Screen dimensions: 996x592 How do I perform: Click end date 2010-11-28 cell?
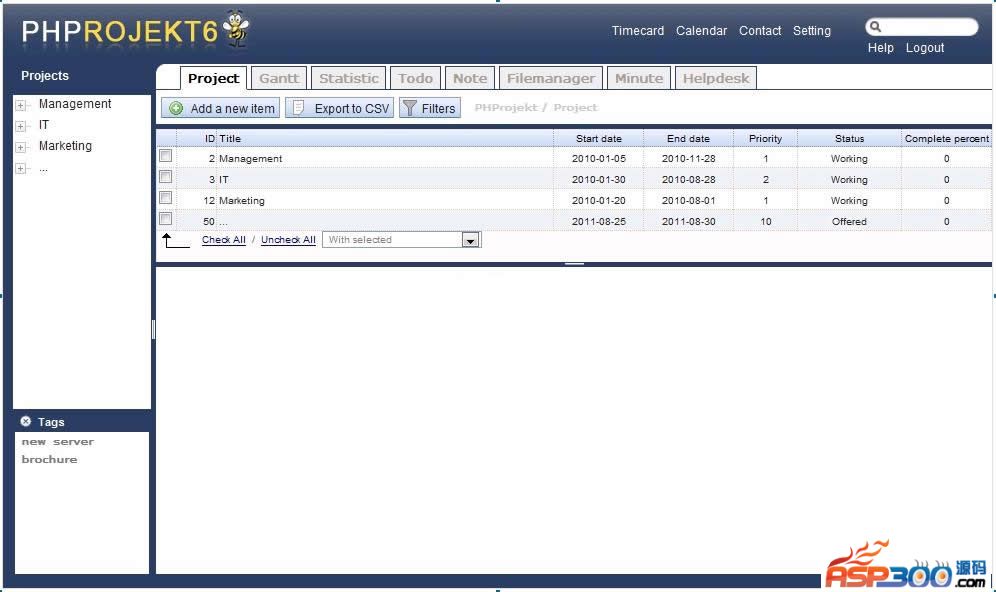pyautogui.click(x=689, y=158)
